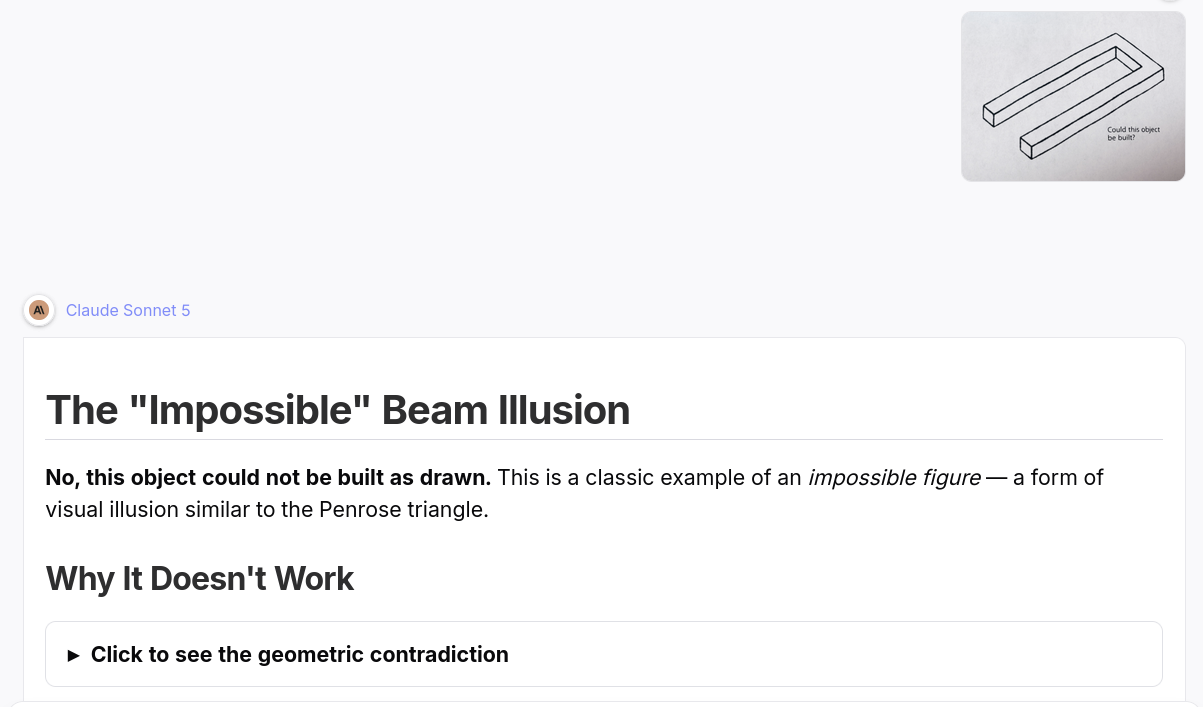
Task: Click the 'Why It Doesn't Work' heading
Action: click(200, 579)
